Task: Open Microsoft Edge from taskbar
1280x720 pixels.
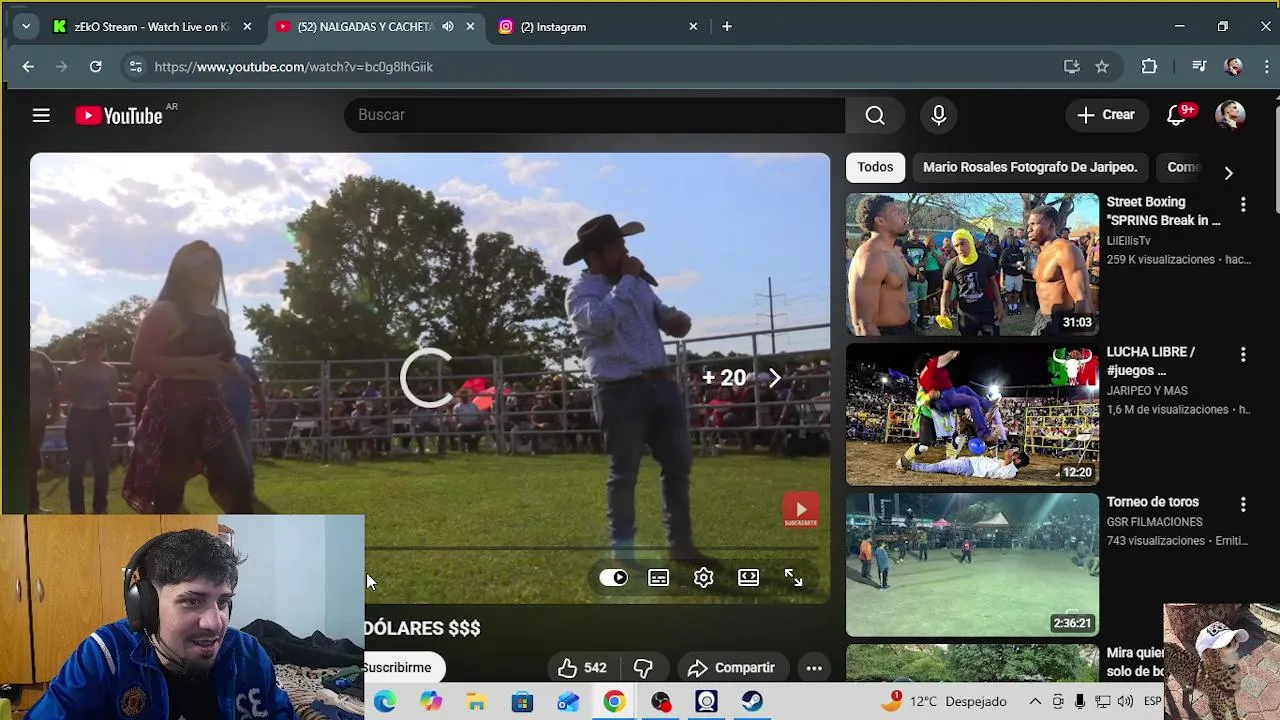Action: (385, 702)
